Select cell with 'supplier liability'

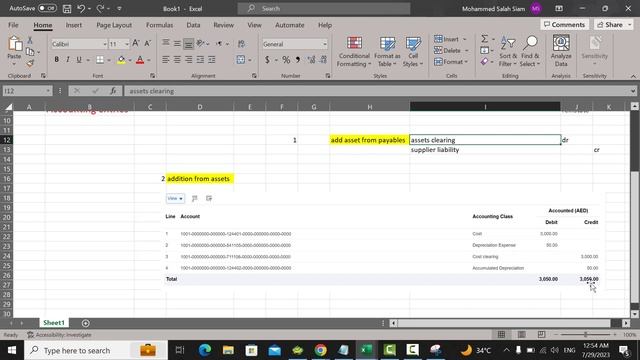(485, 150)
